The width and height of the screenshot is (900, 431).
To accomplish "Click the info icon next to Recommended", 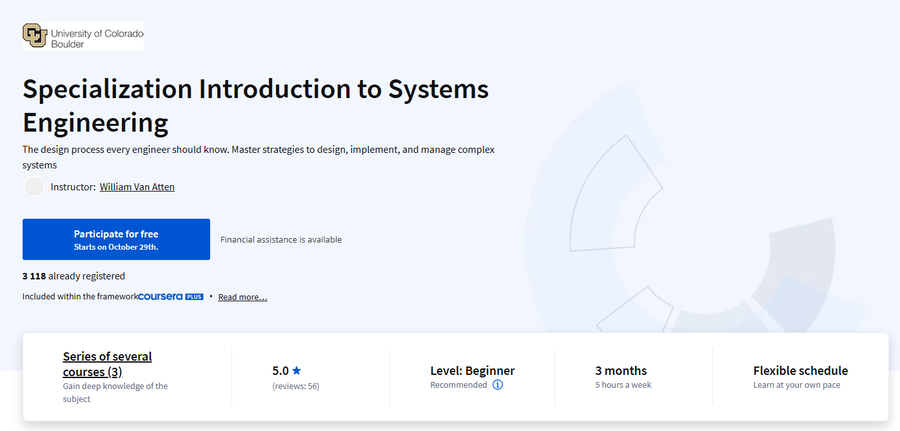I will (x=498, y=385).
